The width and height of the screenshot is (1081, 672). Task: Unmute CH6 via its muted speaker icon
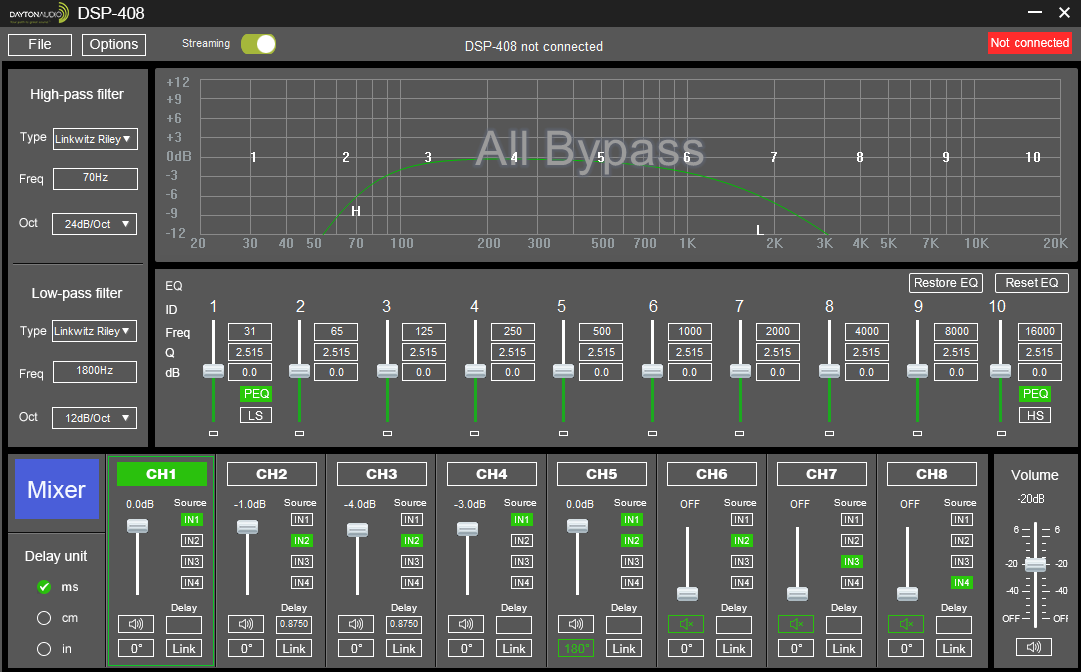[686, 624]
